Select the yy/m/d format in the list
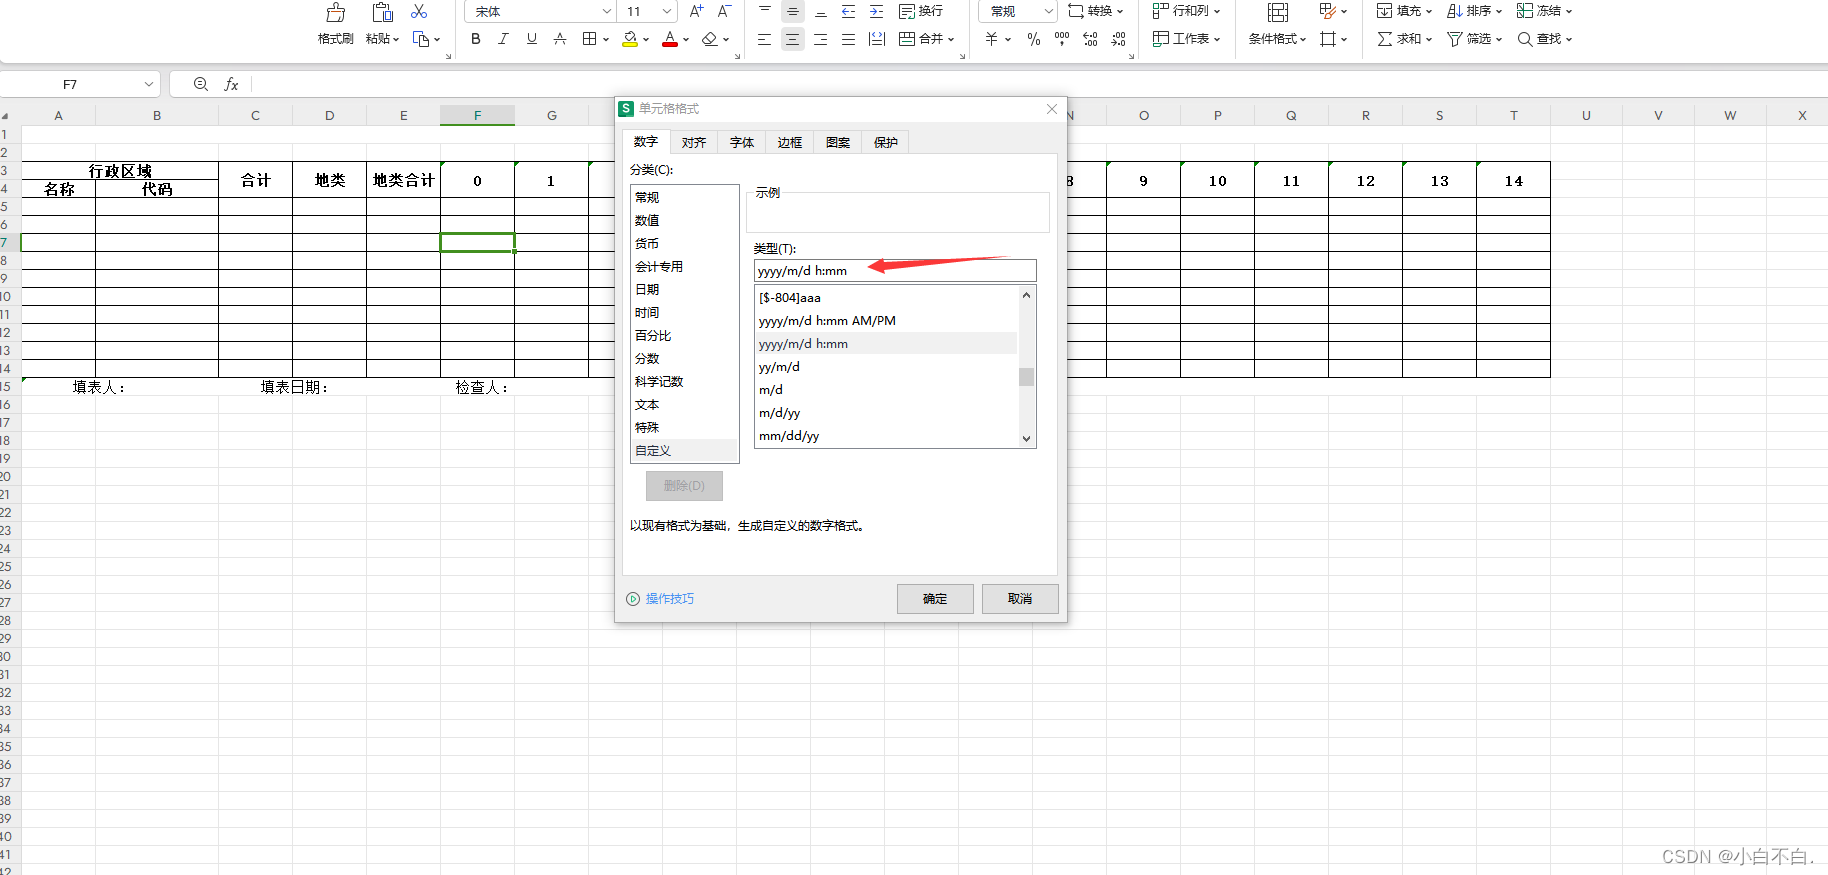Viewport: 1828px width, 875px height. coord(887,367)
